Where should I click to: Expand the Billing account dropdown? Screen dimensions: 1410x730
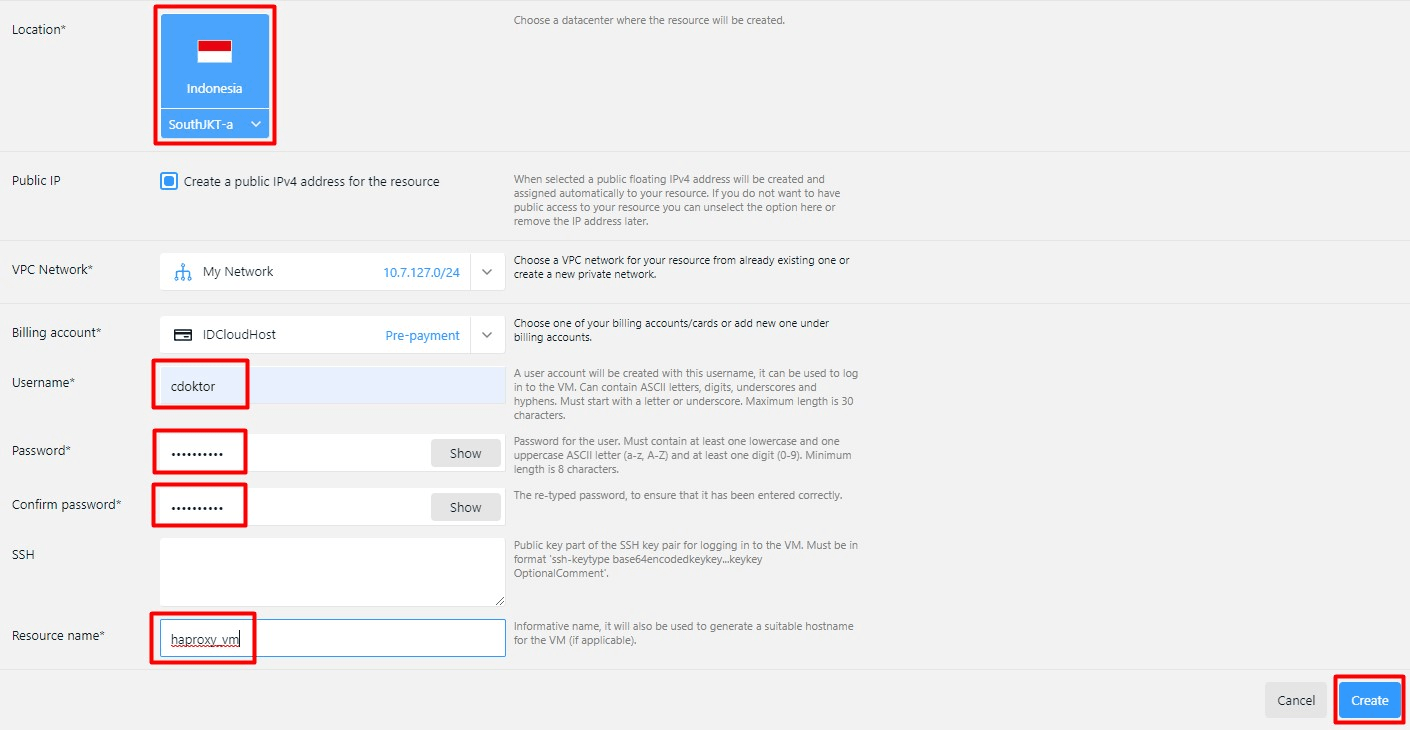487,334
